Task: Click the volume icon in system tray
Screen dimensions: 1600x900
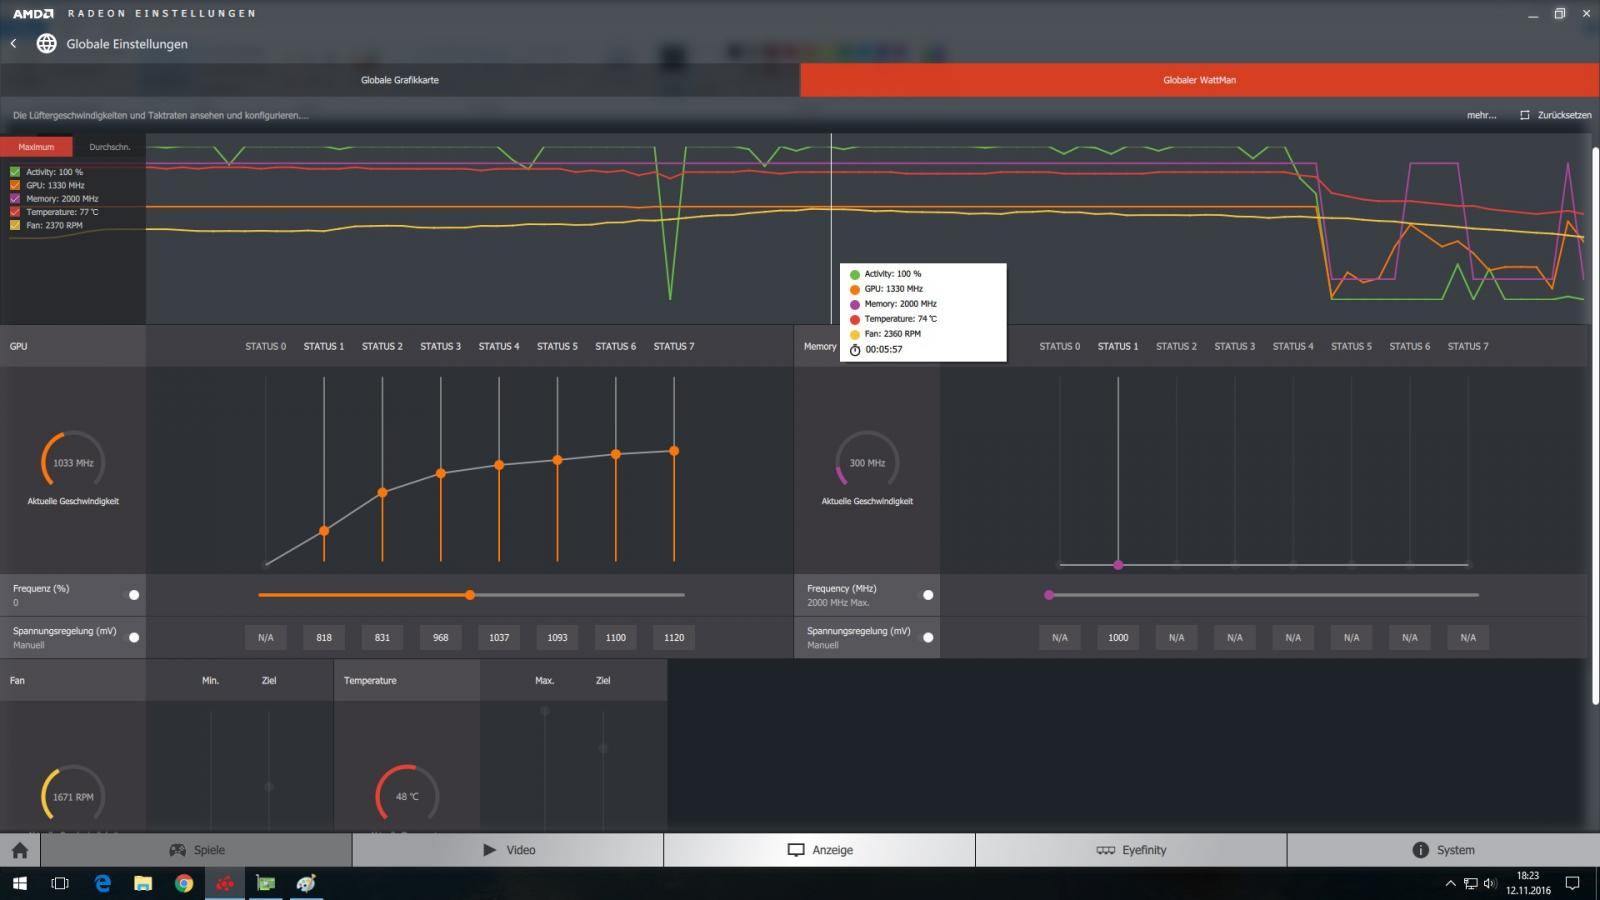Action: pos(1490,883)
